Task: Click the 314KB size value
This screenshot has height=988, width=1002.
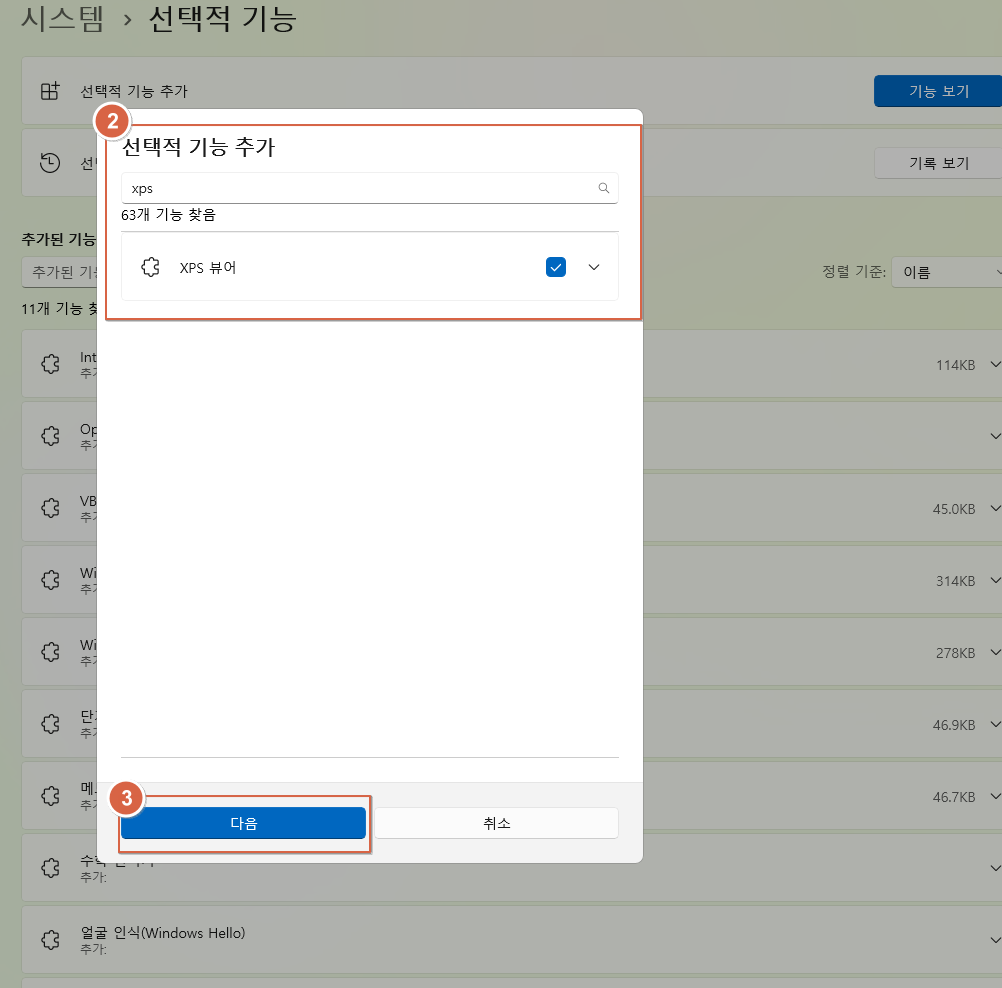Action: [x=955, y=581]
